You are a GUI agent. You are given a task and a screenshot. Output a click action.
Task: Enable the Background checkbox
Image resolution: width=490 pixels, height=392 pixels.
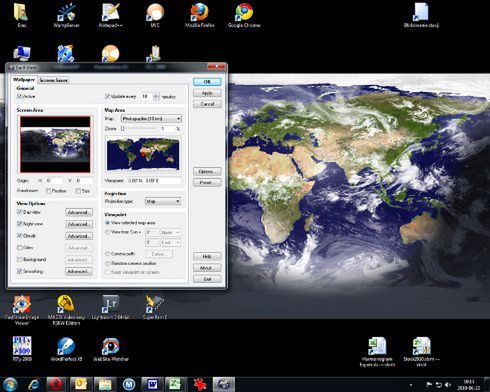[19, 259]
